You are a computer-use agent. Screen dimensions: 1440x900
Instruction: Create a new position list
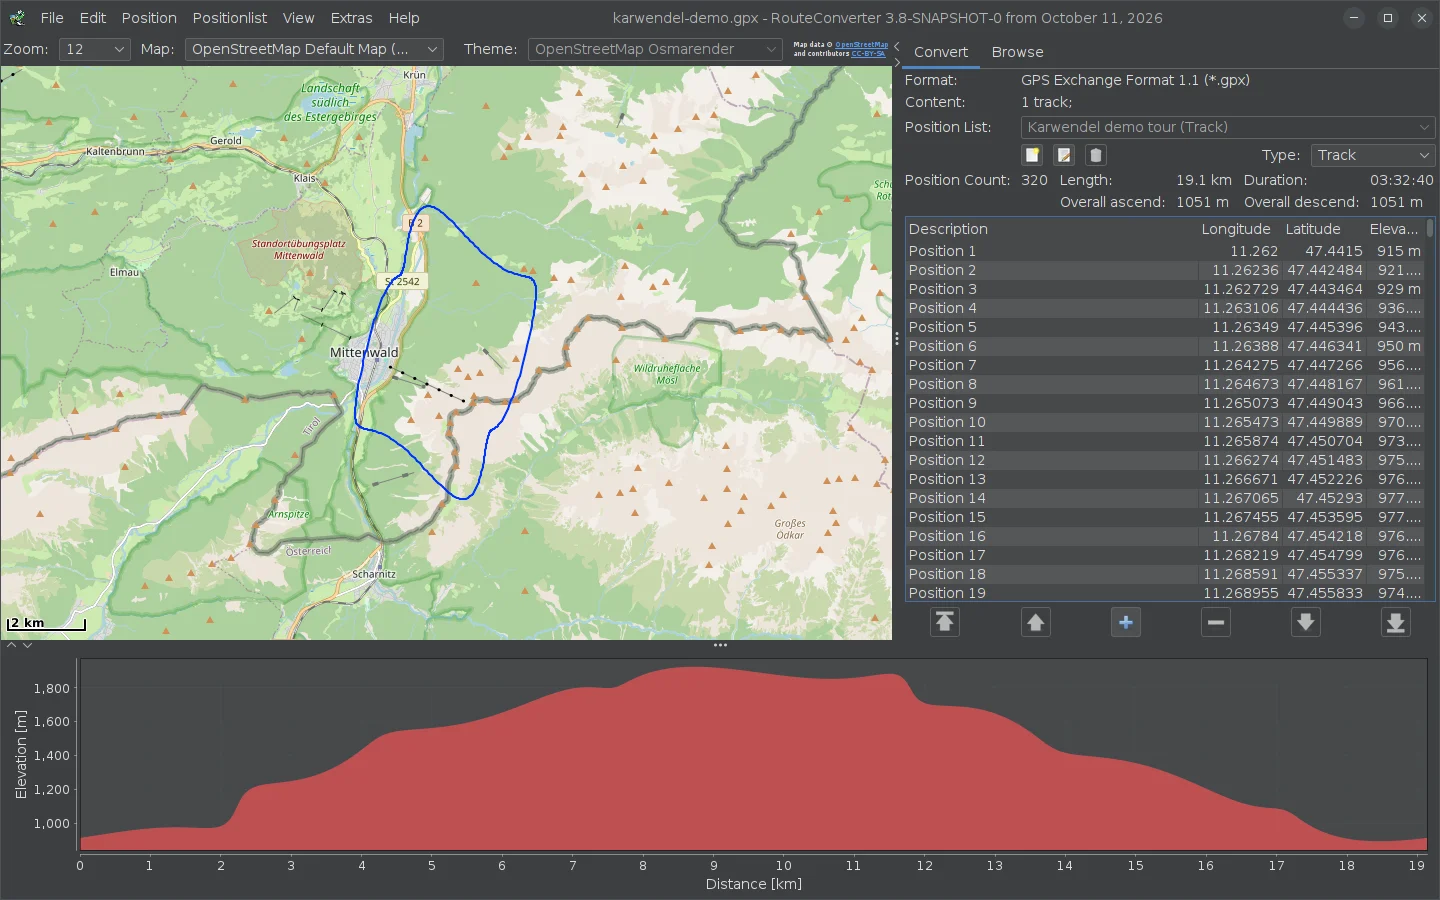[1033, 155]
